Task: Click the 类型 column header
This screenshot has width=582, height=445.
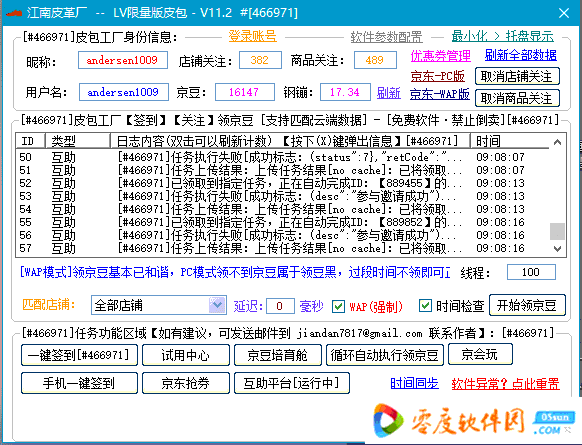Action: 78,141
